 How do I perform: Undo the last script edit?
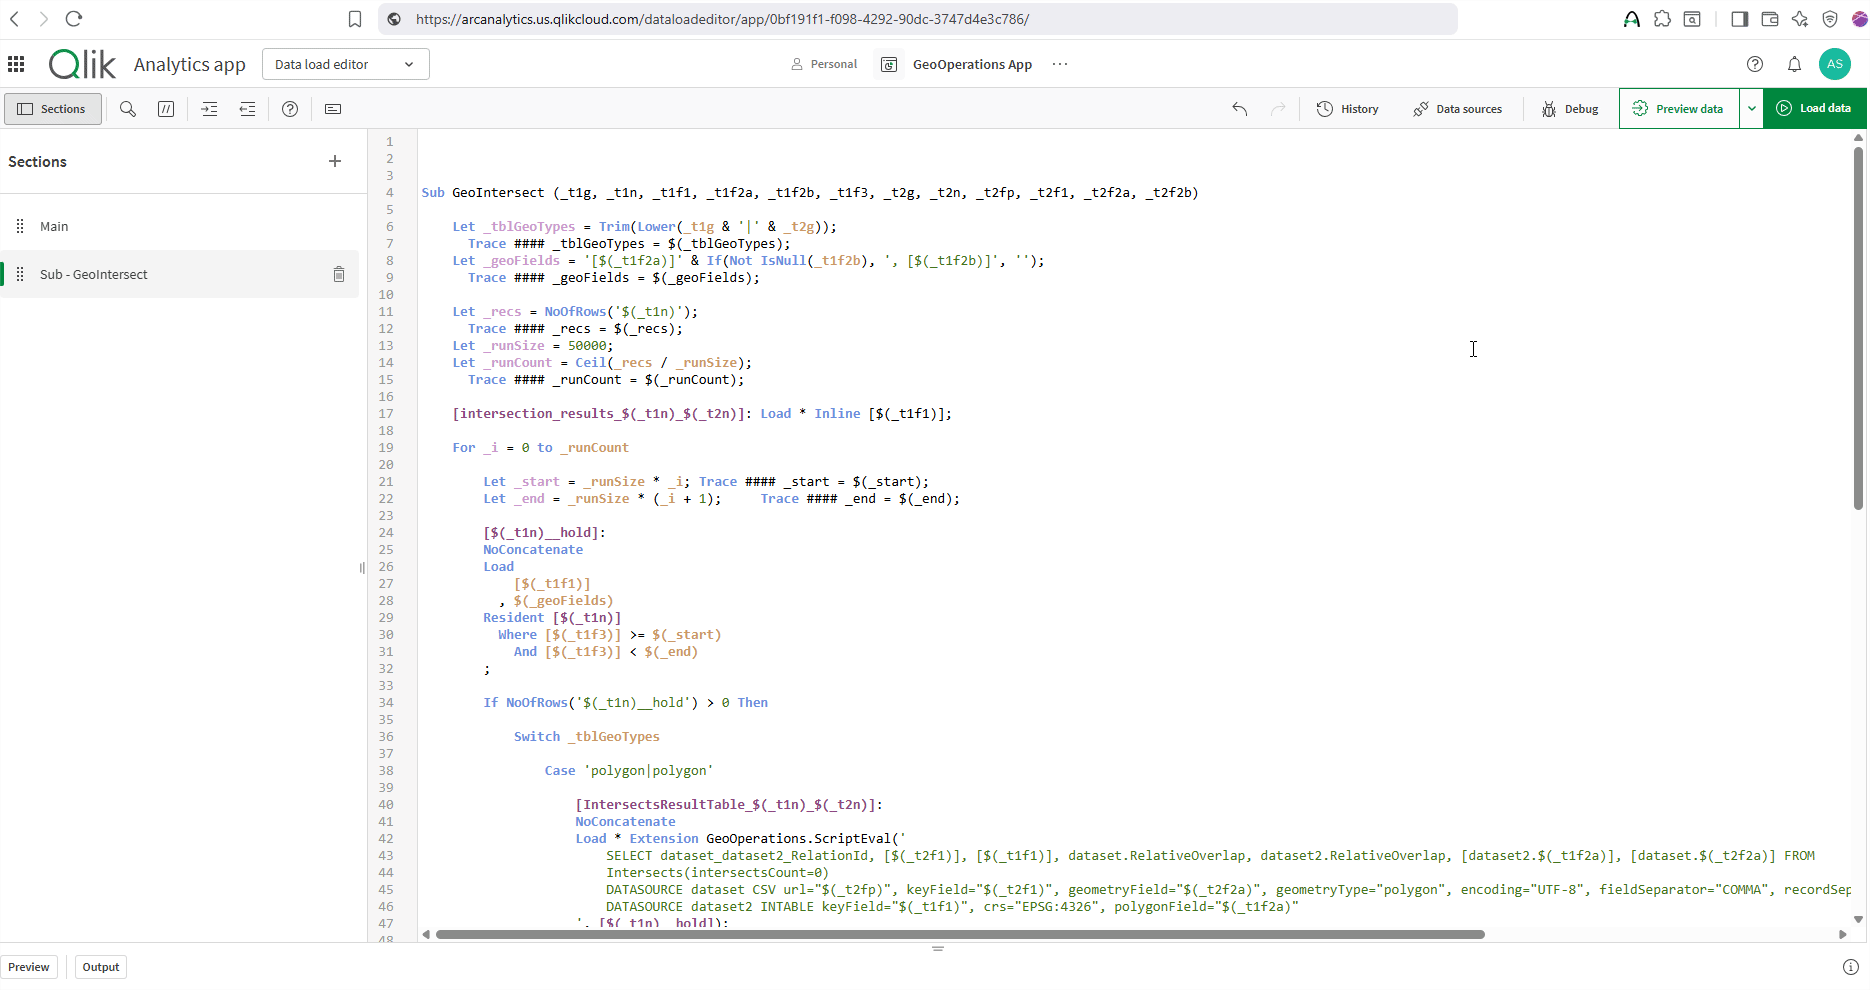1240,109
